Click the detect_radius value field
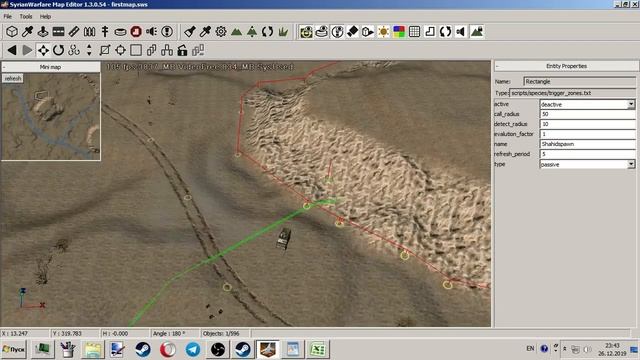640x360 pixels. [587, 124]
